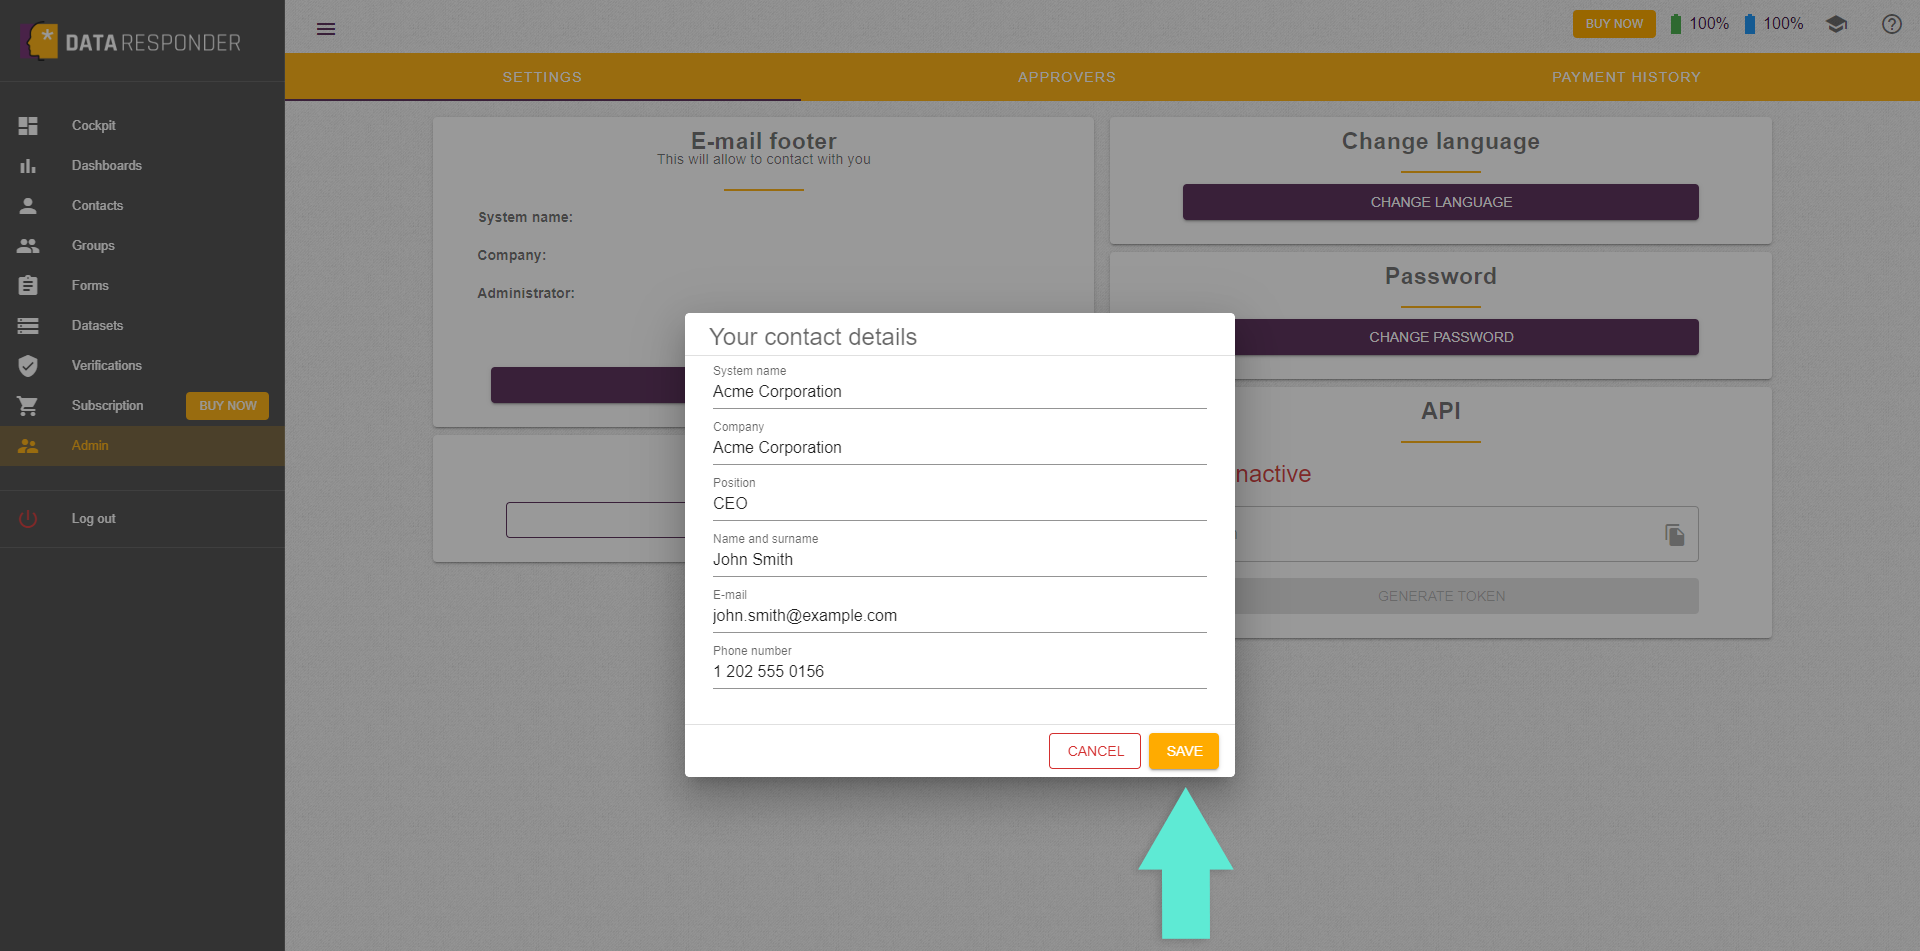Click Buy Now beside Subscription

(227, 406)
